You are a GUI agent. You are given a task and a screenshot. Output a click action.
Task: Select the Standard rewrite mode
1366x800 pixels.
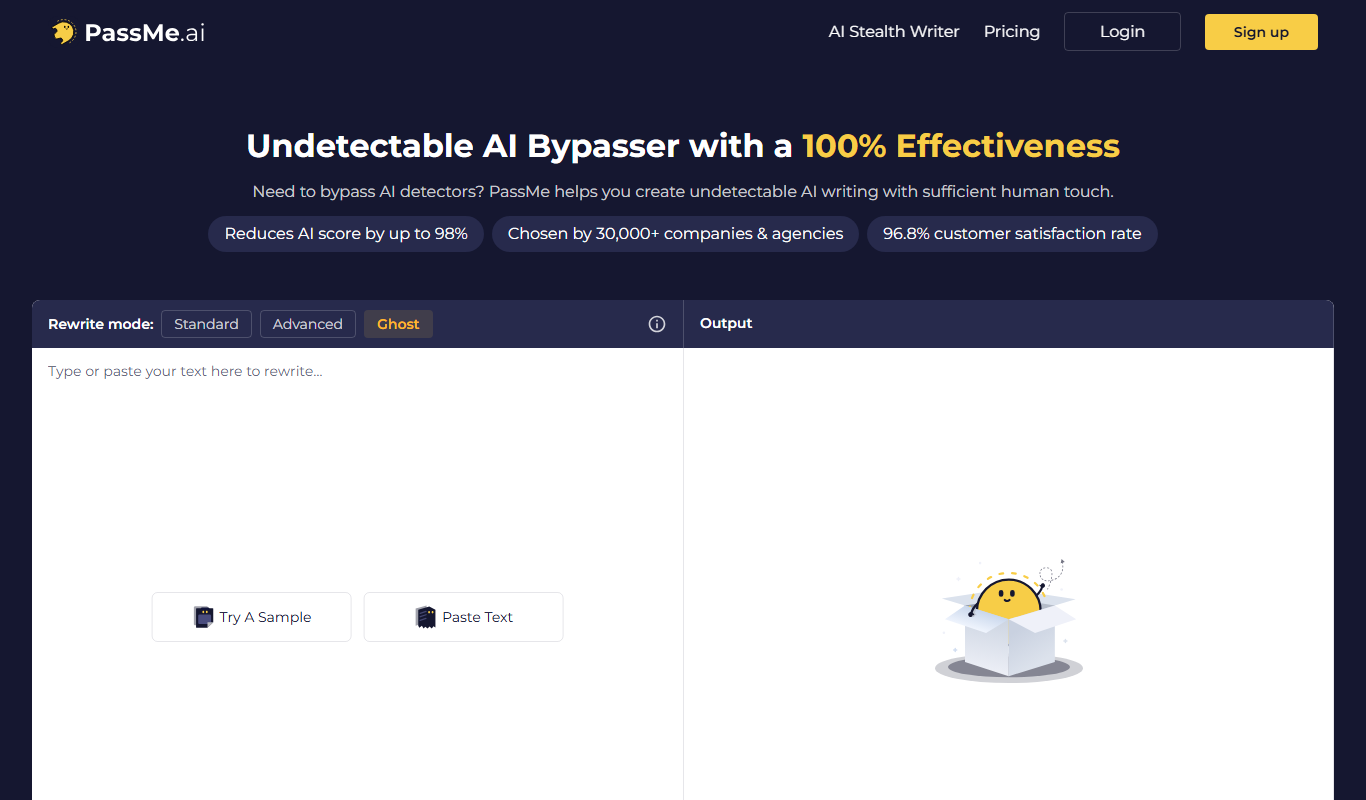click(206, 324)
